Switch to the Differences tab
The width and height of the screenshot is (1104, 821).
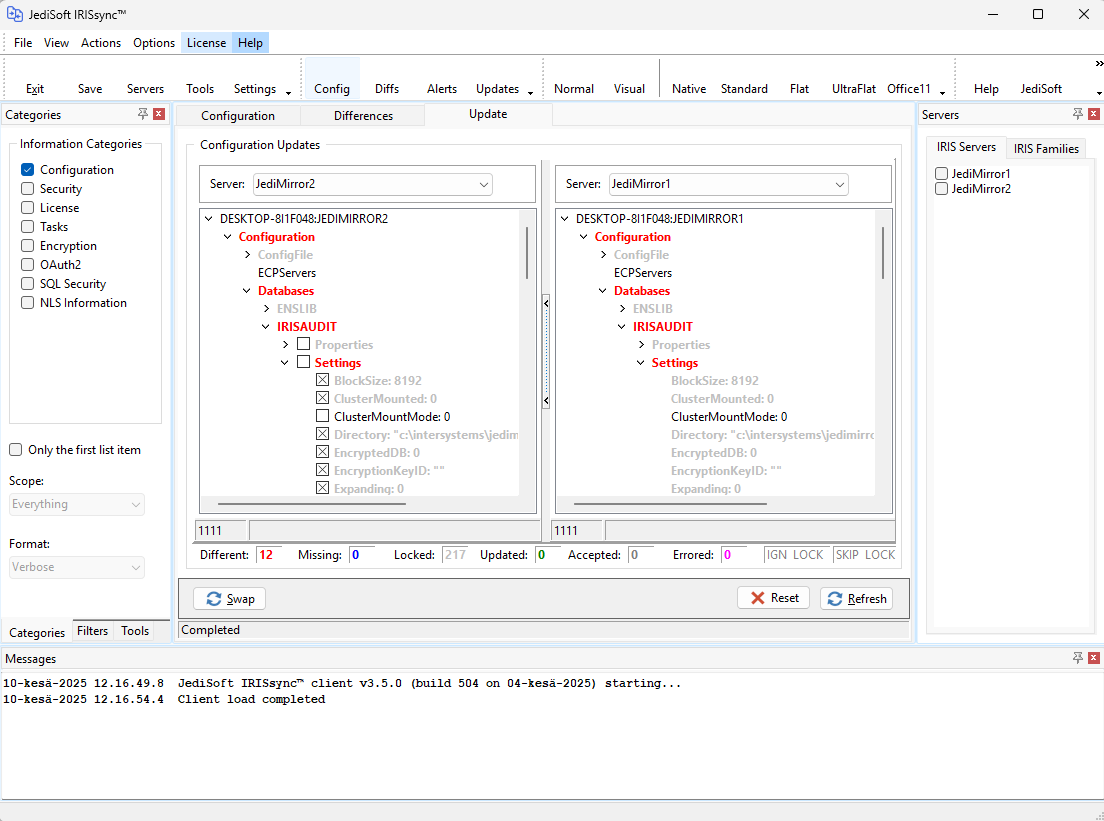point(363,115)
